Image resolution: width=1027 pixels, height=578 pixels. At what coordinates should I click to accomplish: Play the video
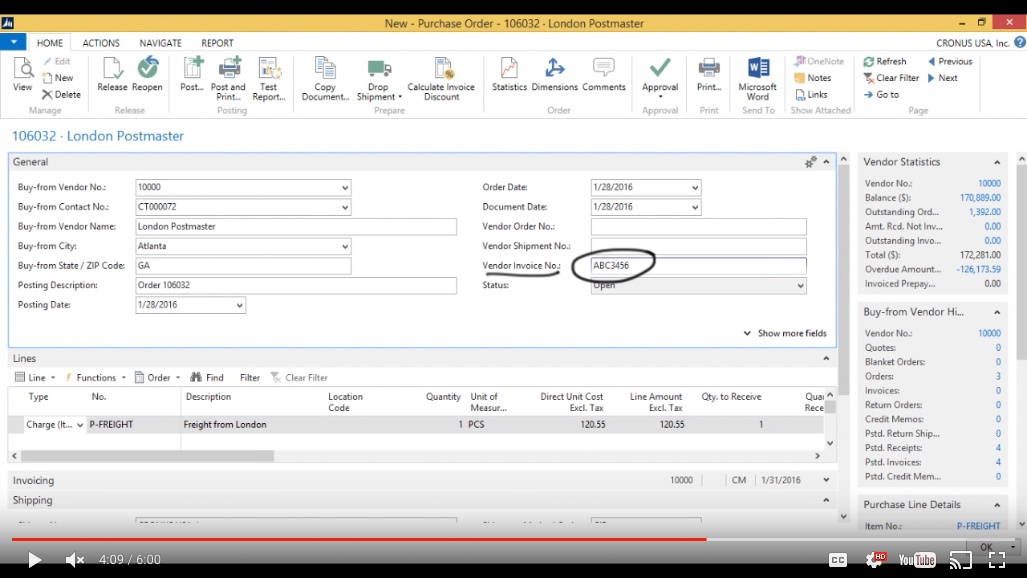pos(34,560)
